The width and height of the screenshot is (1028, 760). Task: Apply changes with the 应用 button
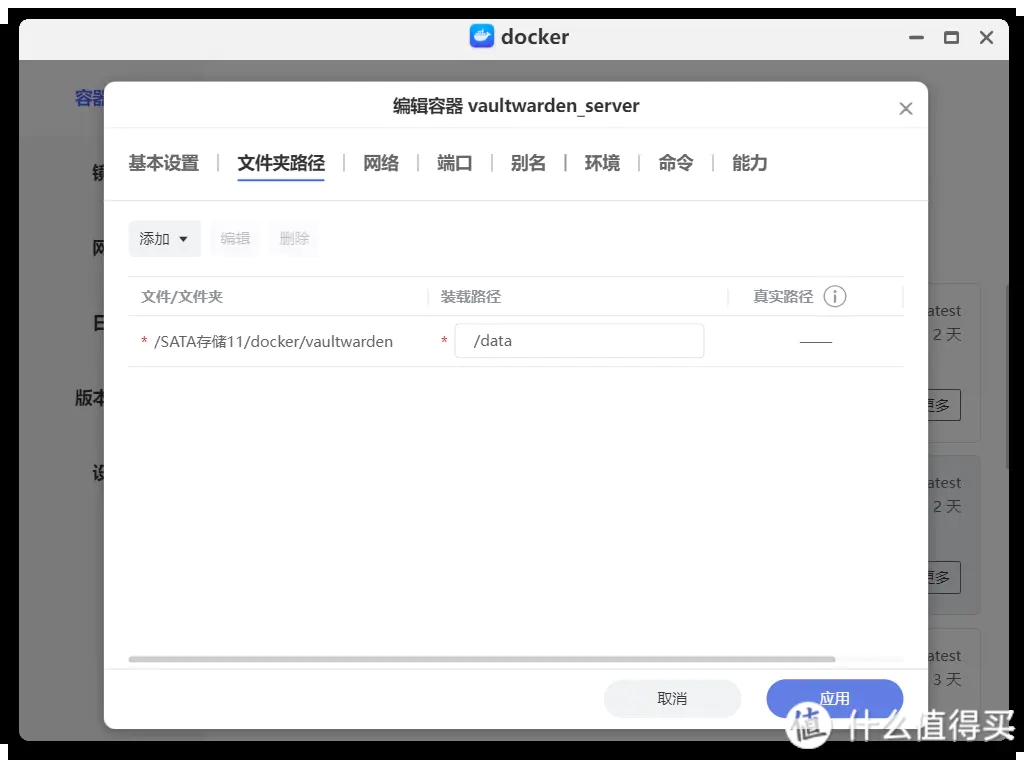(835, 698)
